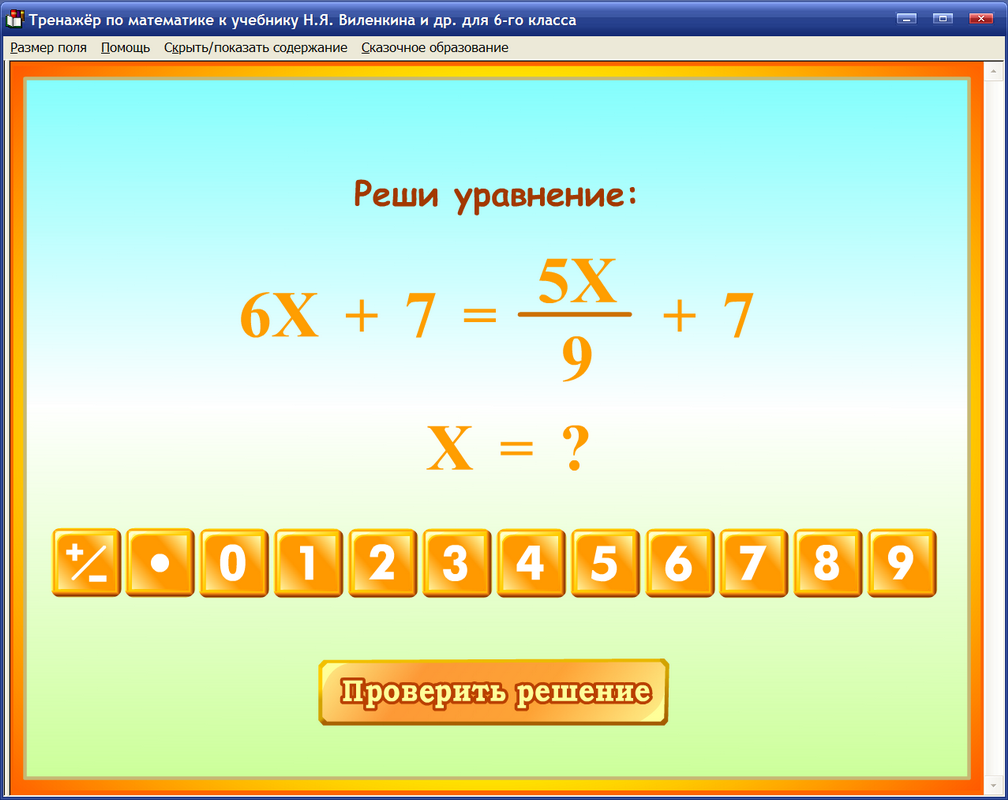This screenshot has height=800, width=1008.
Task: Open the Сказочное образование menu
Action: tap(436, 47)
